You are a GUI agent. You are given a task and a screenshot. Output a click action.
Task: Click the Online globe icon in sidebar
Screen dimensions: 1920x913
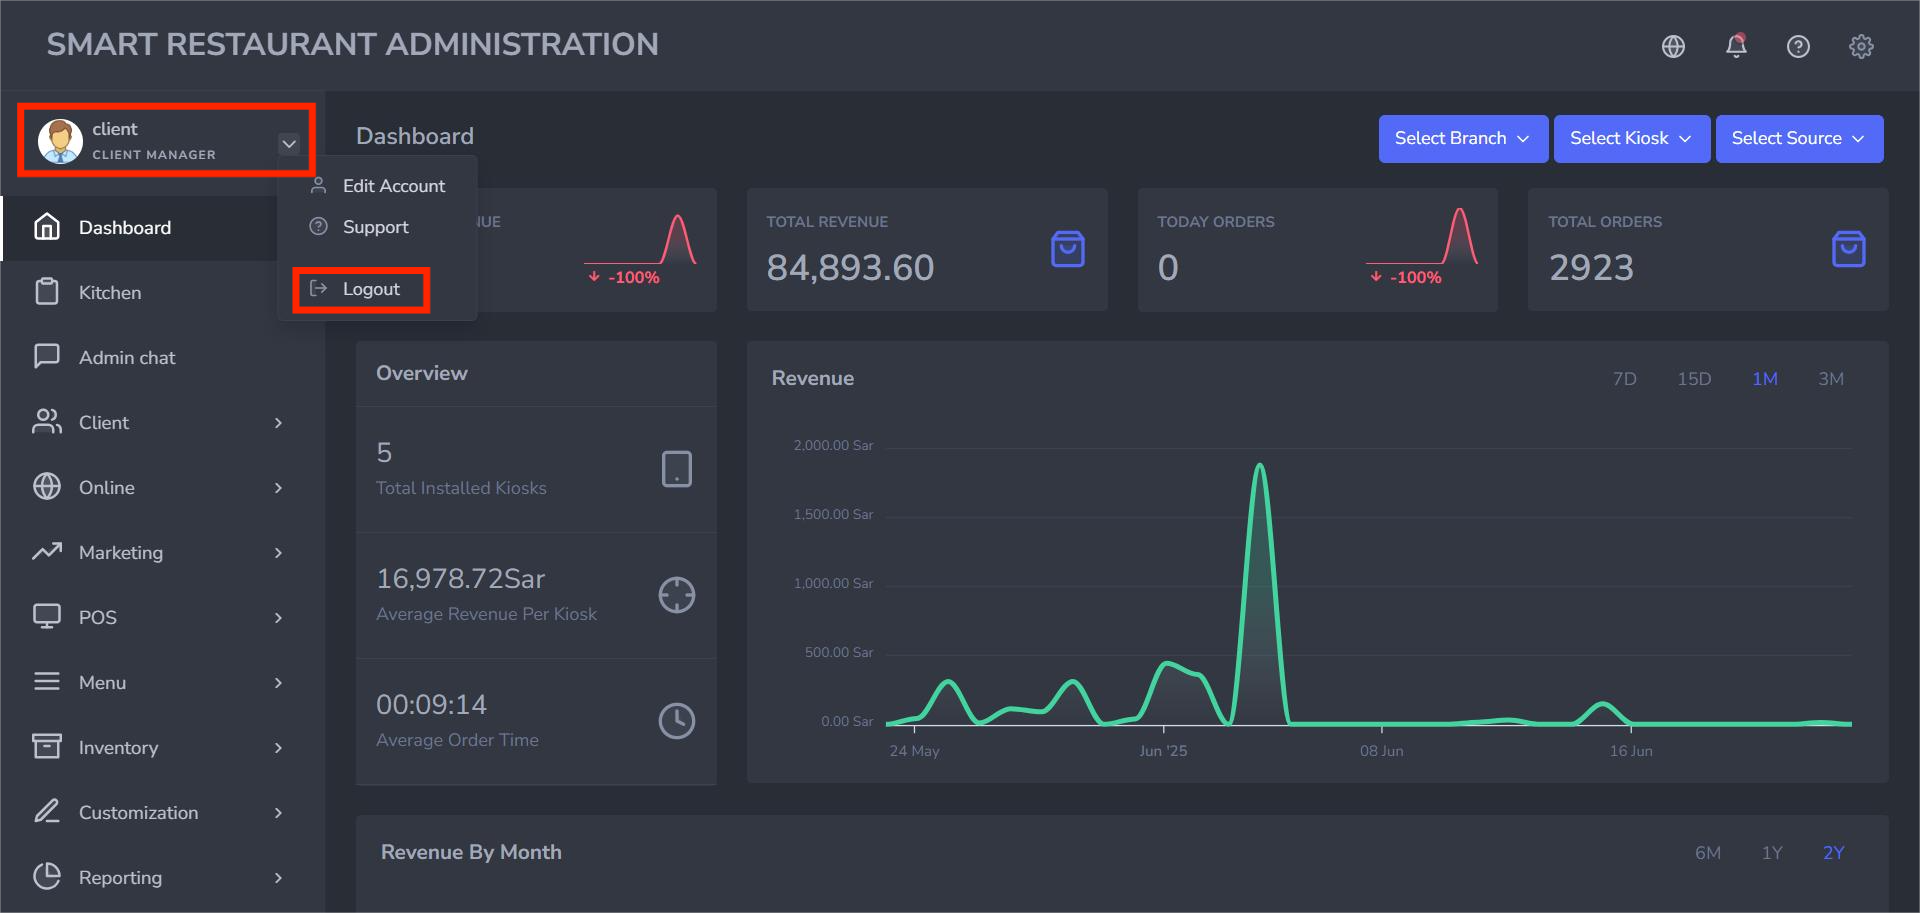pos(47,486)
